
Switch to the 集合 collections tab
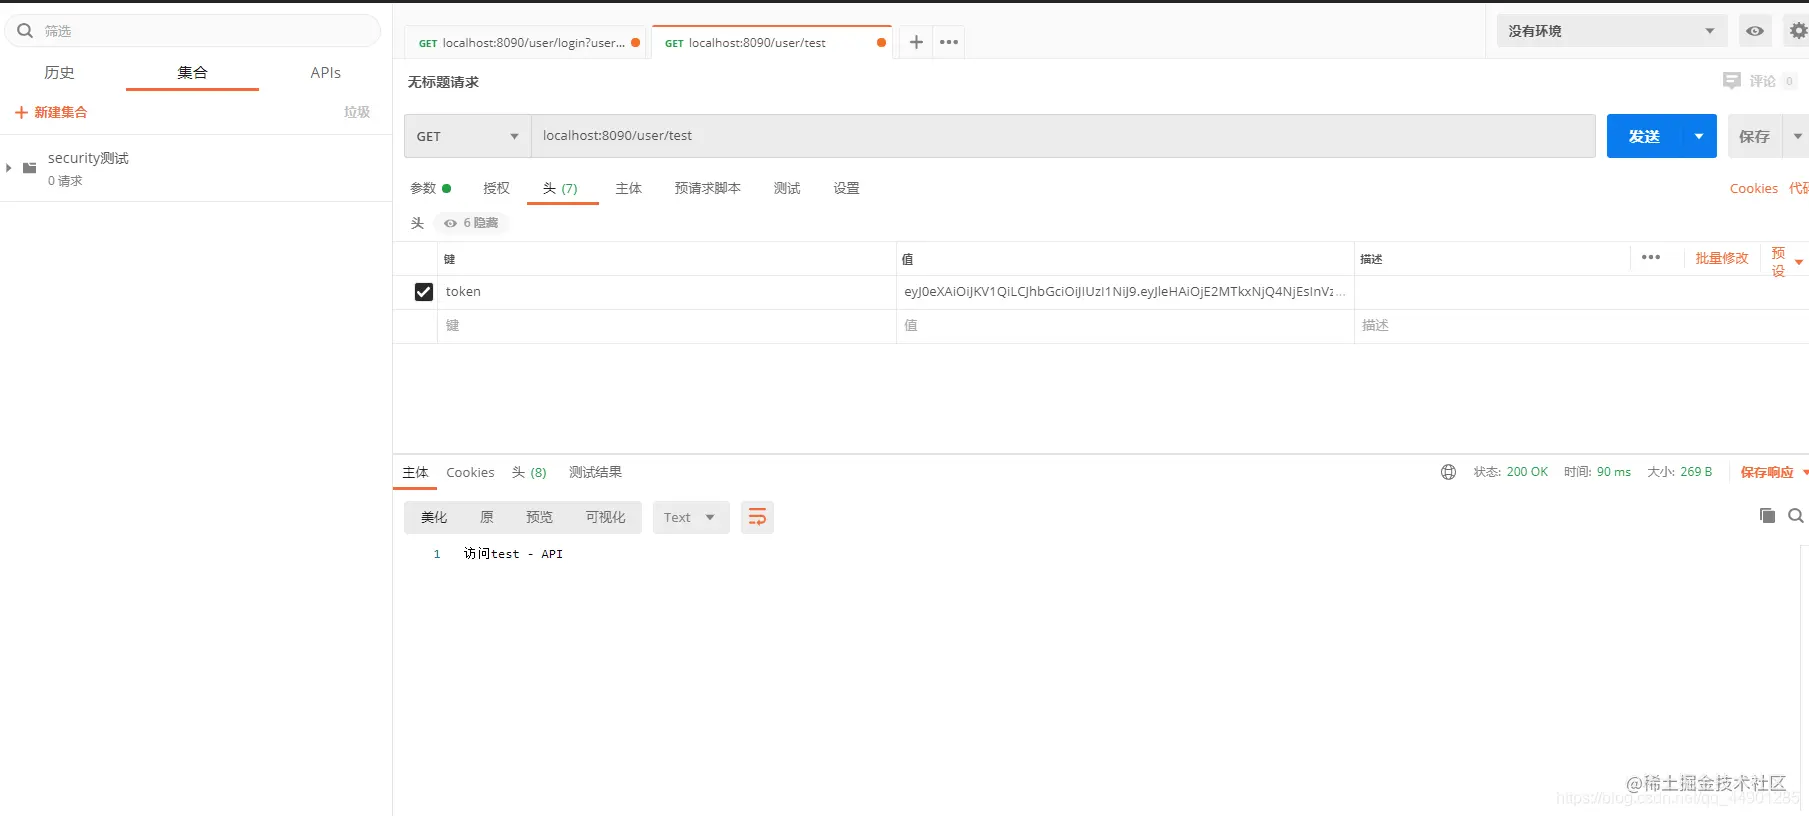click(192, 72)
